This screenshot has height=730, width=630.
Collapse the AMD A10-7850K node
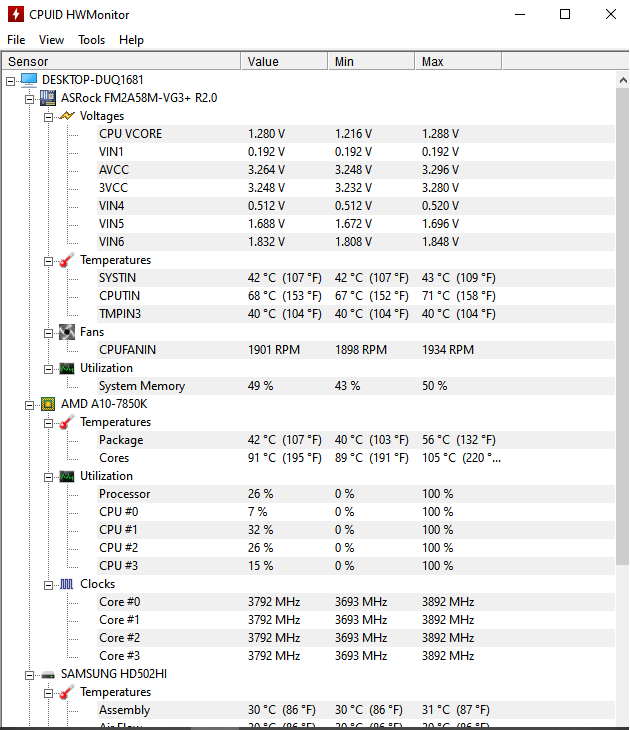point(29,406)
